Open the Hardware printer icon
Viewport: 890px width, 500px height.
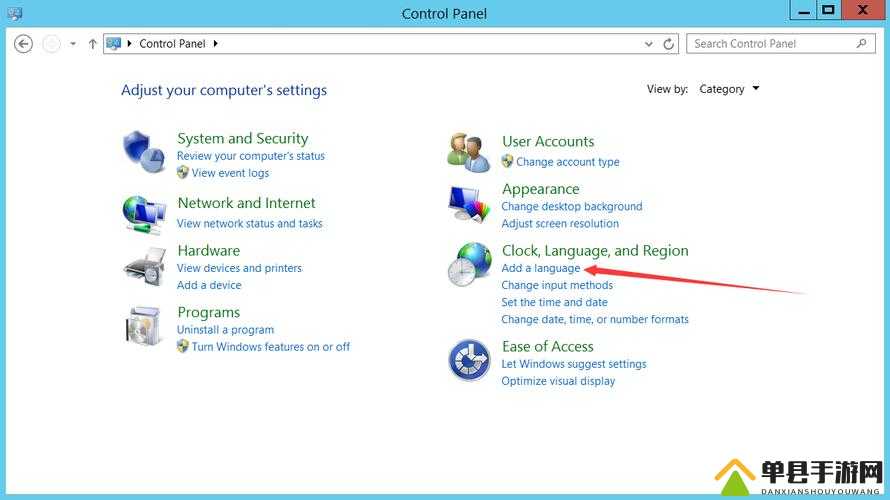pos(145,267)
